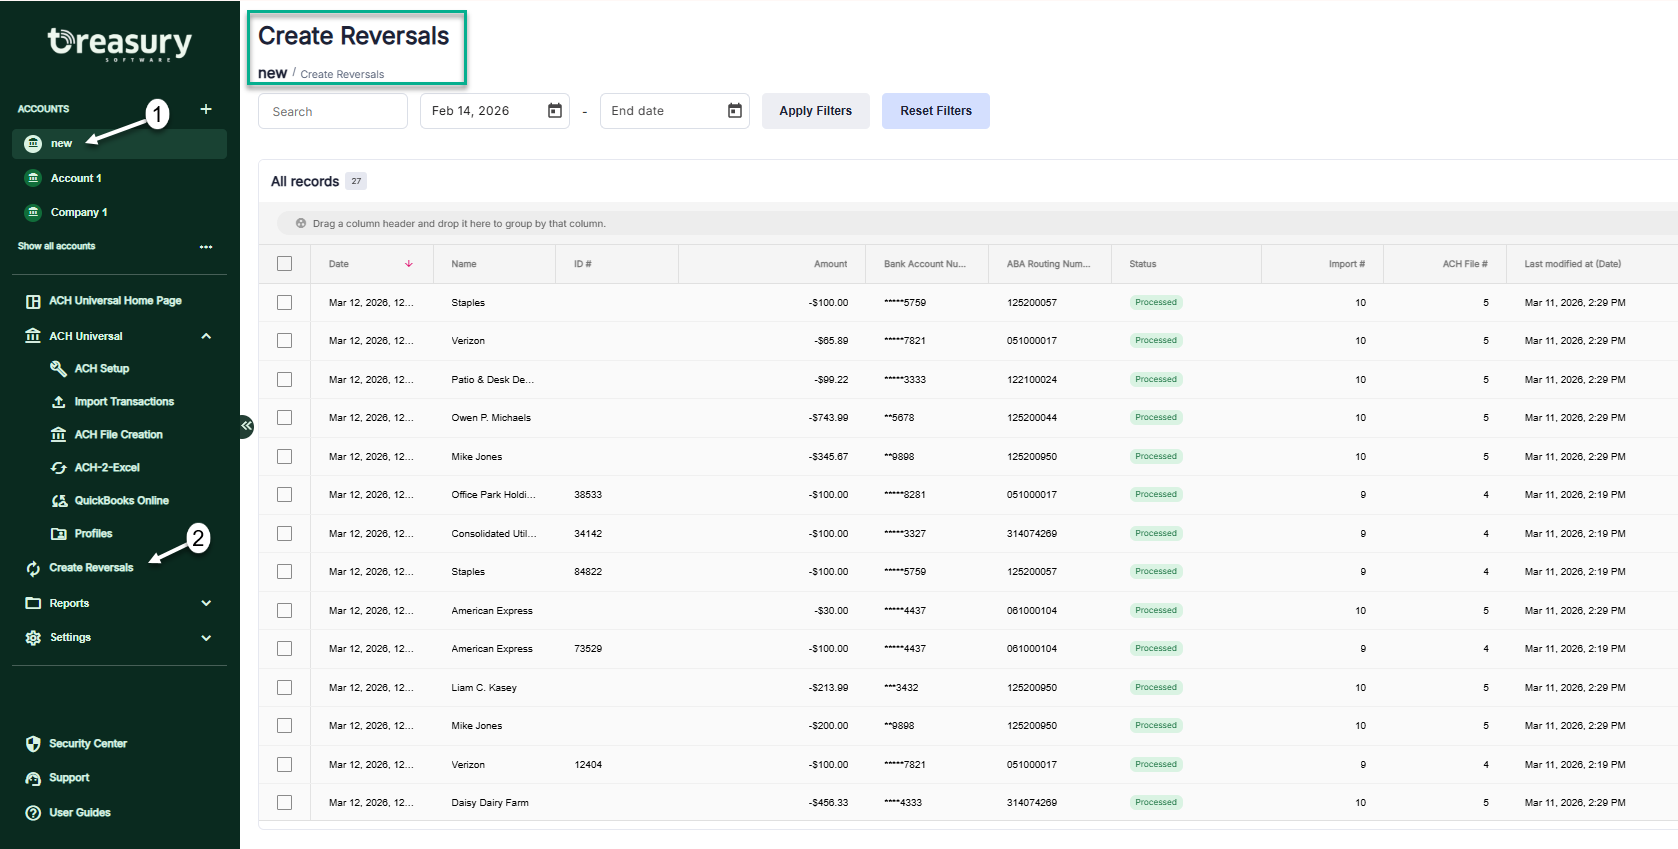Click the Apply Filters button
This screenshot has width=1678, height=849.
pos(815,111)
